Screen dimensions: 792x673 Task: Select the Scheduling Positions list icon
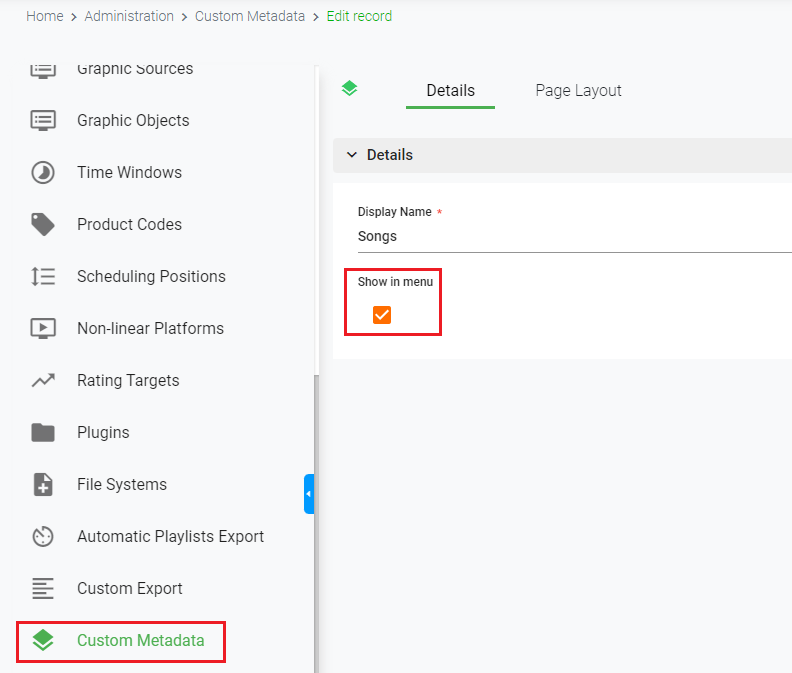click(x=43, y=276)
